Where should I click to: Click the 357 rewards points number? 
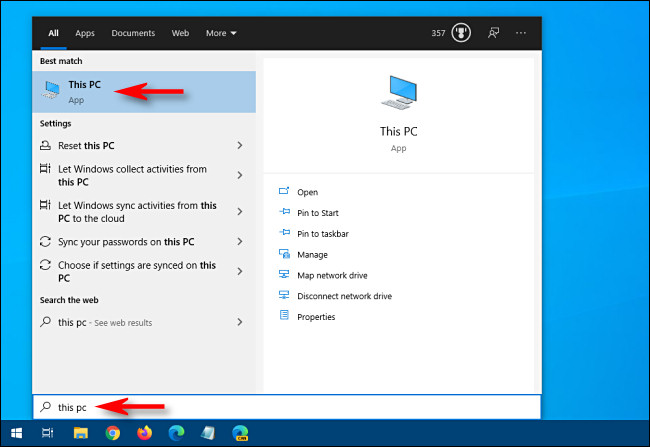438,33
